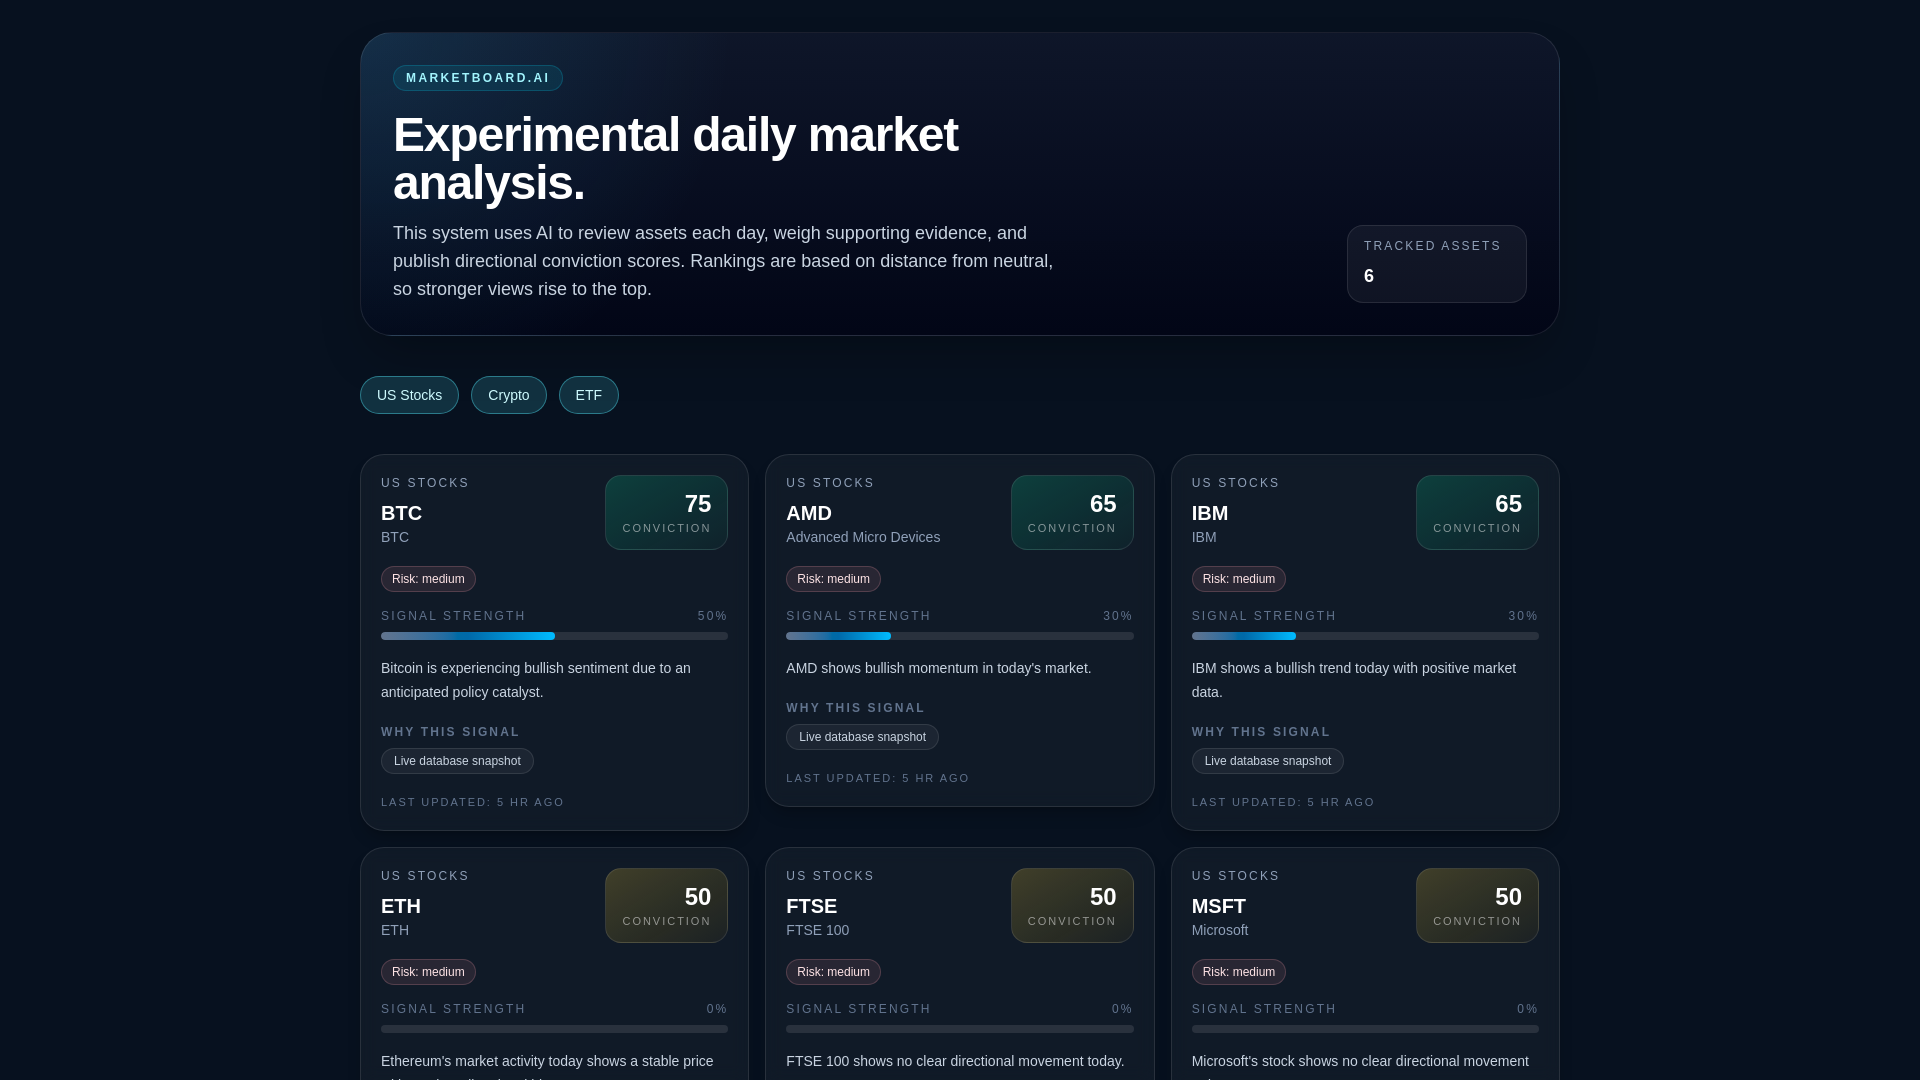This screenshot has width=1920, height=1080.
Task: Open the BTC 75 conviction badge
Action: point(666,512)
